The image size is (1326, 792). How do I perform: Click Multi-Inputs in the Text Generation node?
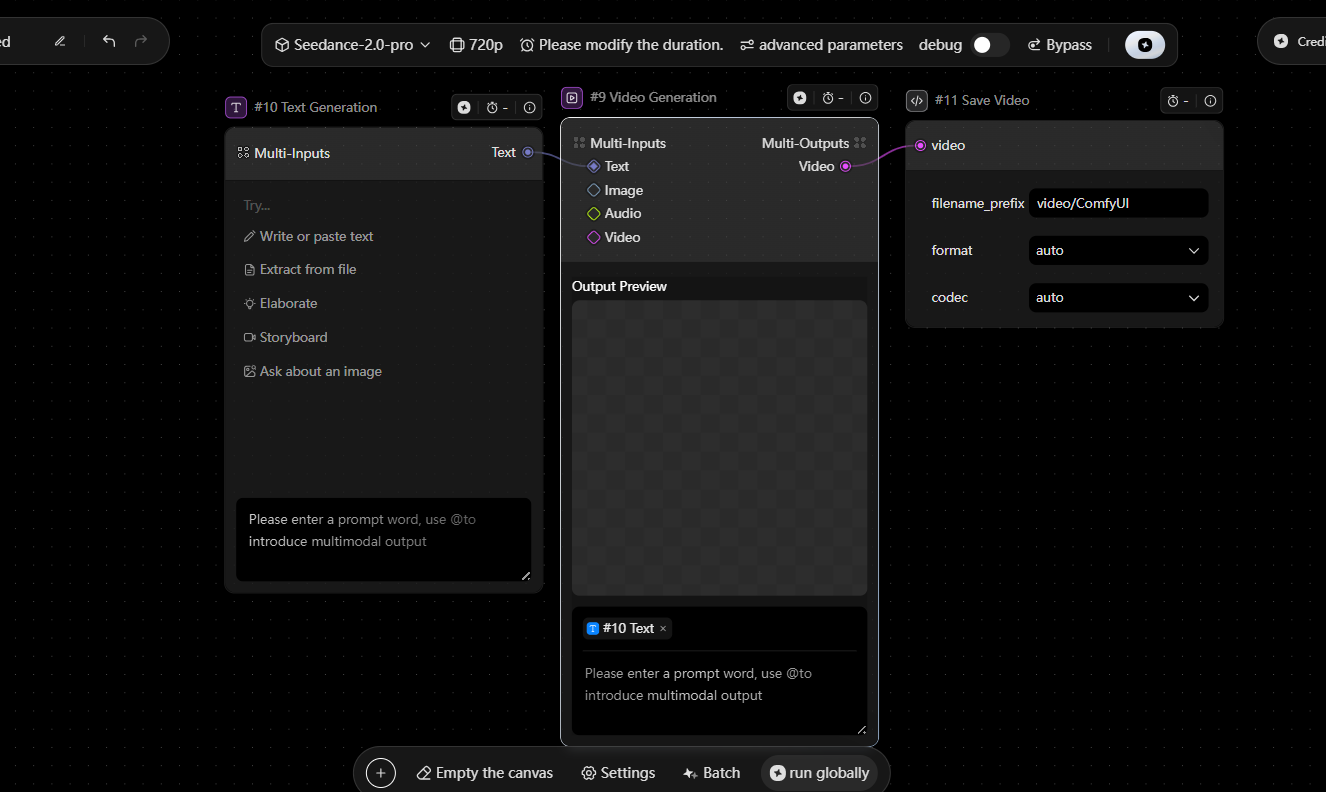tap(284, 153)
